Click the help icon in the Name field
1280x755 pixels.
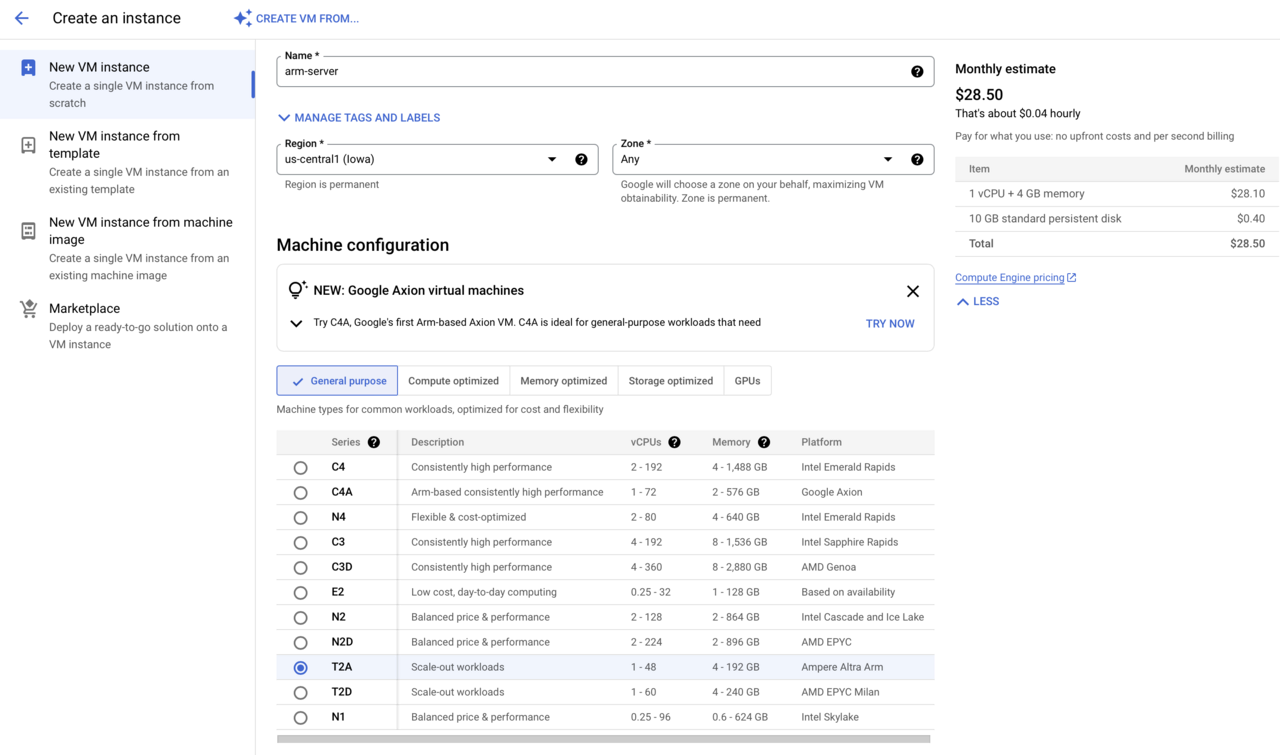click(x=917, y=72)
